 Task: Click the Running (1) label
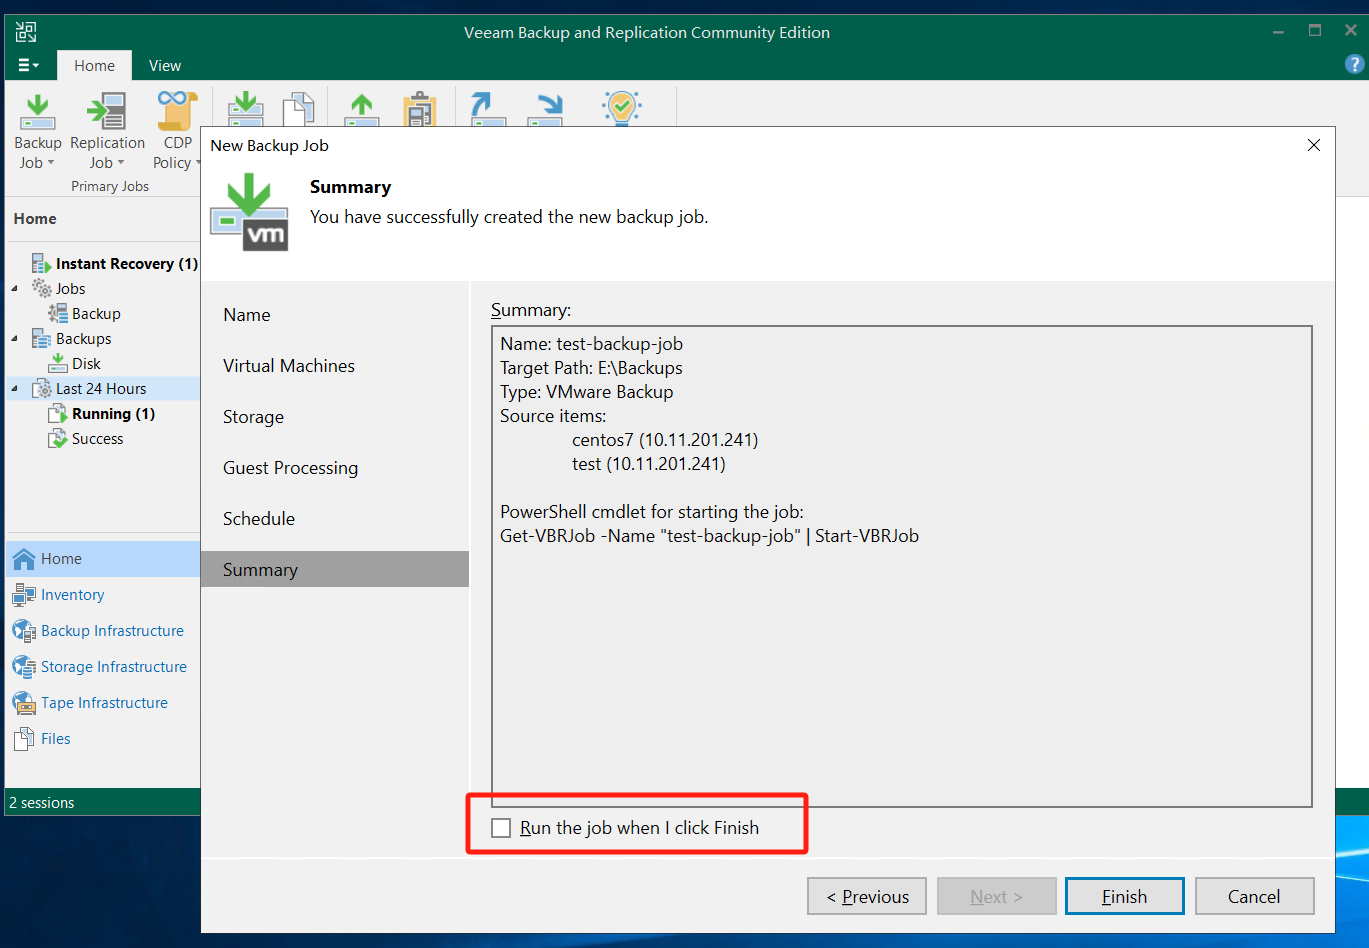(x=114, y=414)
